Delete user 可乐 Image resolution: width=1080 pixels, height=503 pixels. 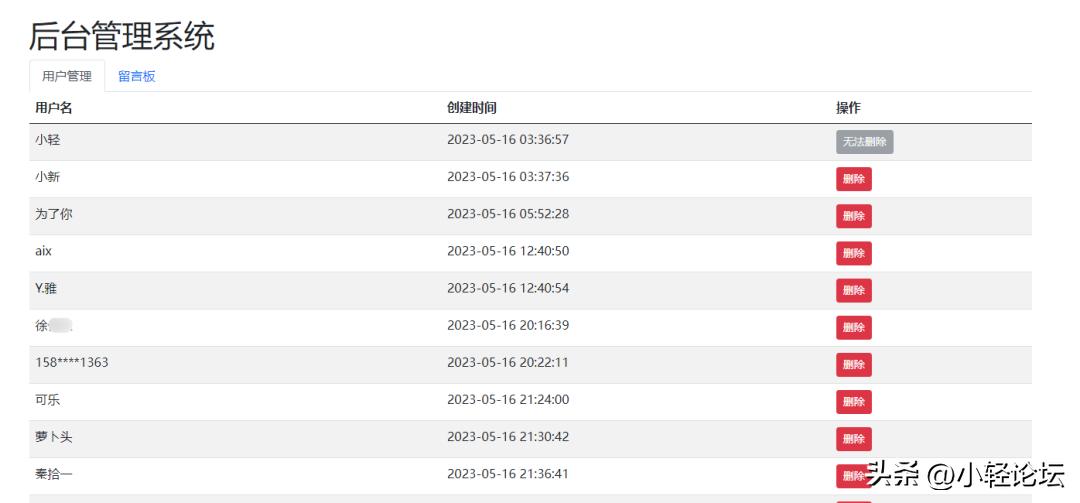853,401
